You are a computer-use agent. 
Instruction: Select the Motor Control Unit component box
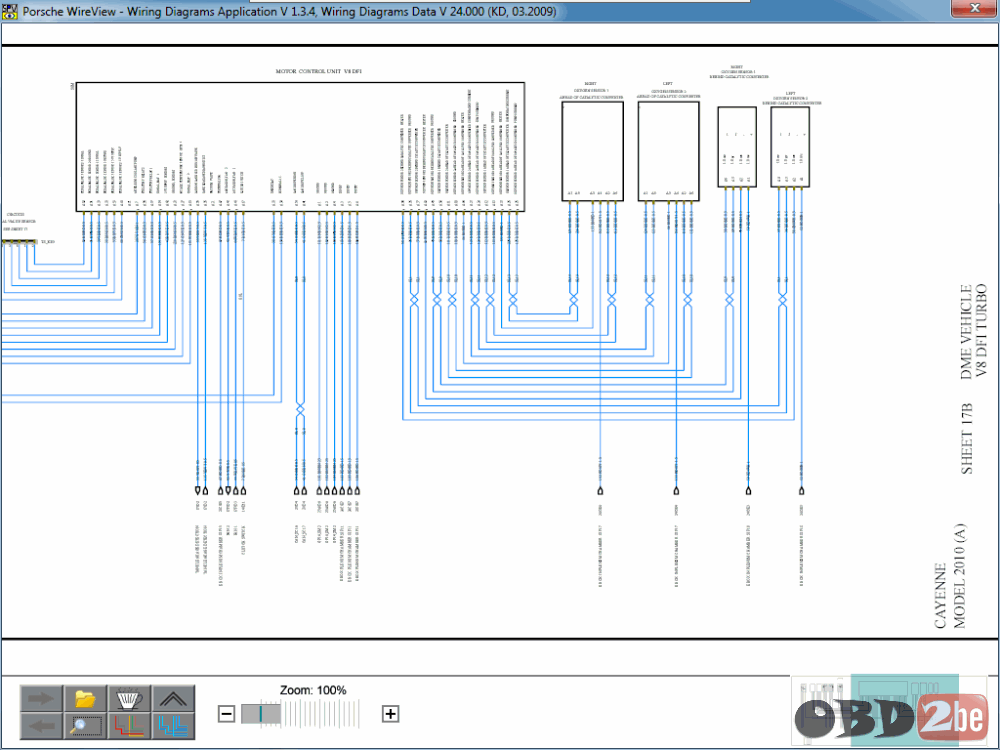[x=300, y=147]
